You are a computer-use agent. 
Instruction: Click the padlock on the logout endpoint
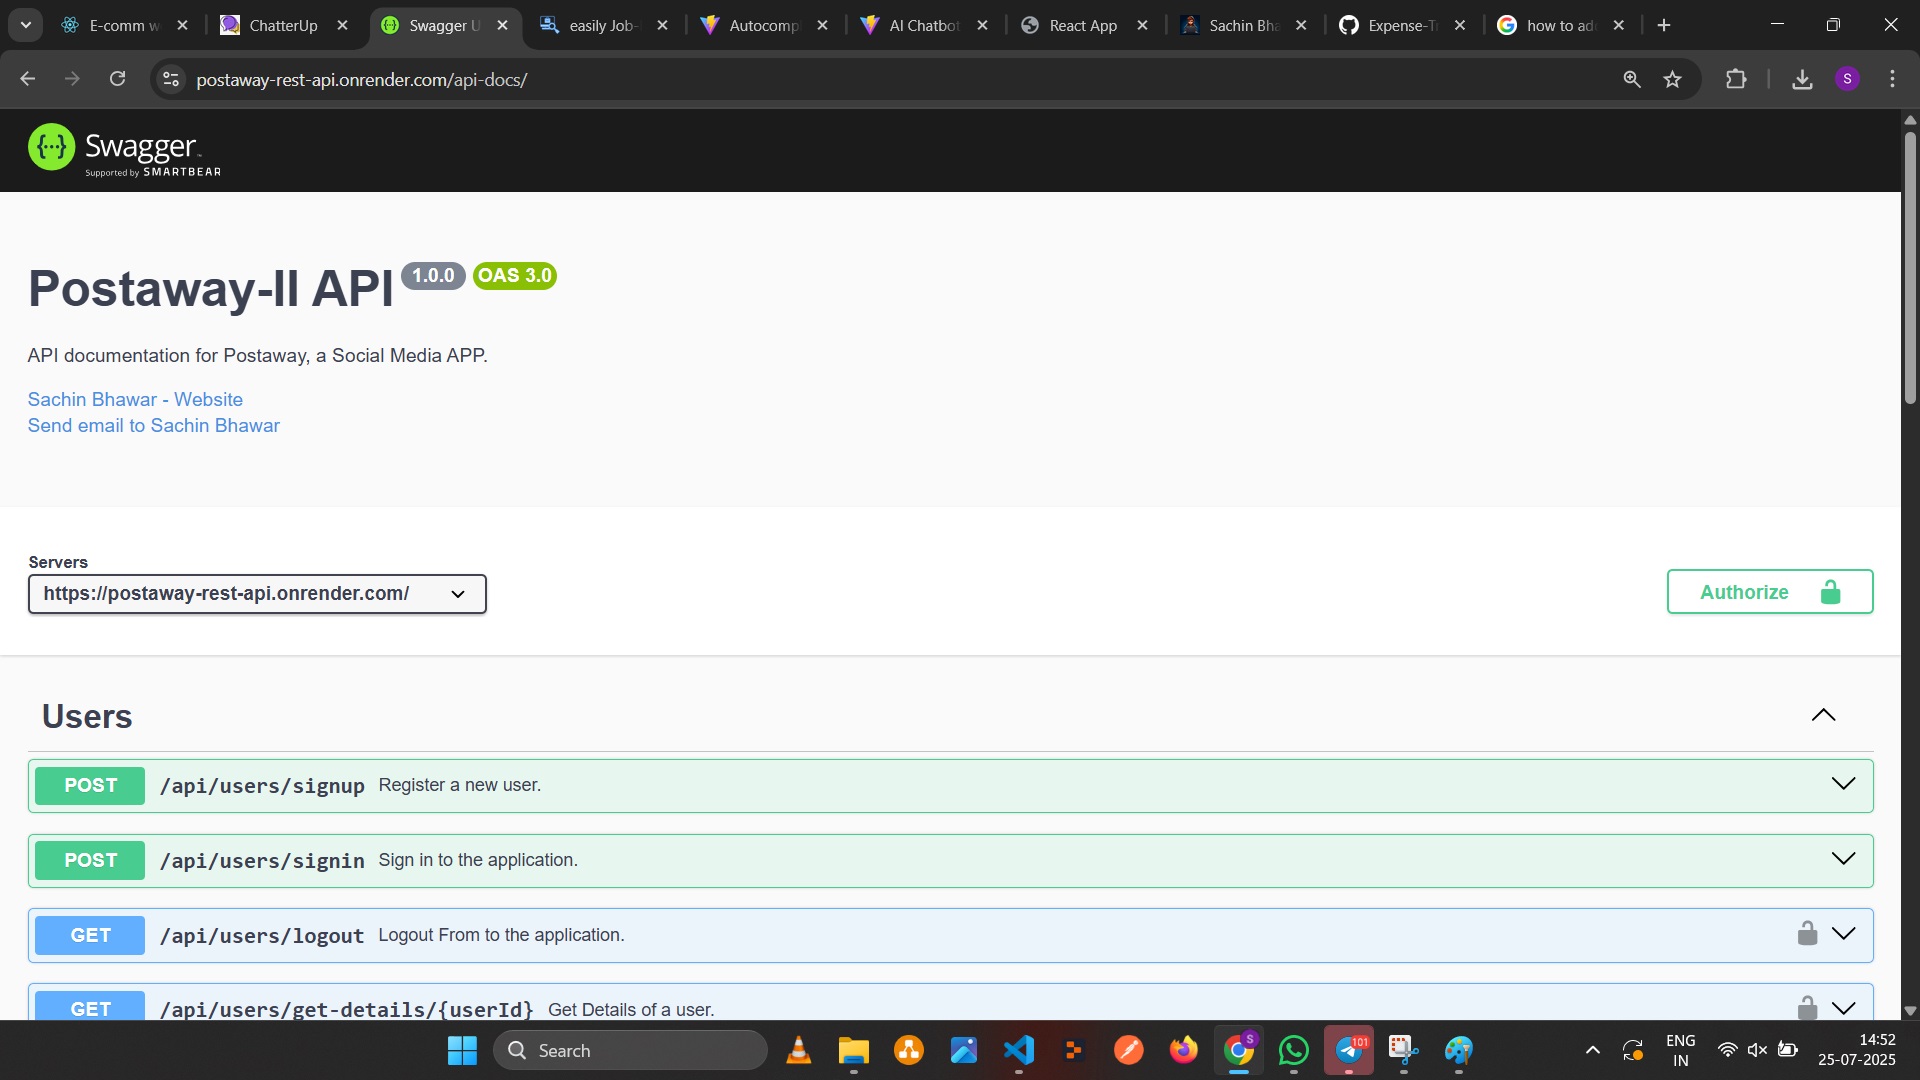point(1807,933)
